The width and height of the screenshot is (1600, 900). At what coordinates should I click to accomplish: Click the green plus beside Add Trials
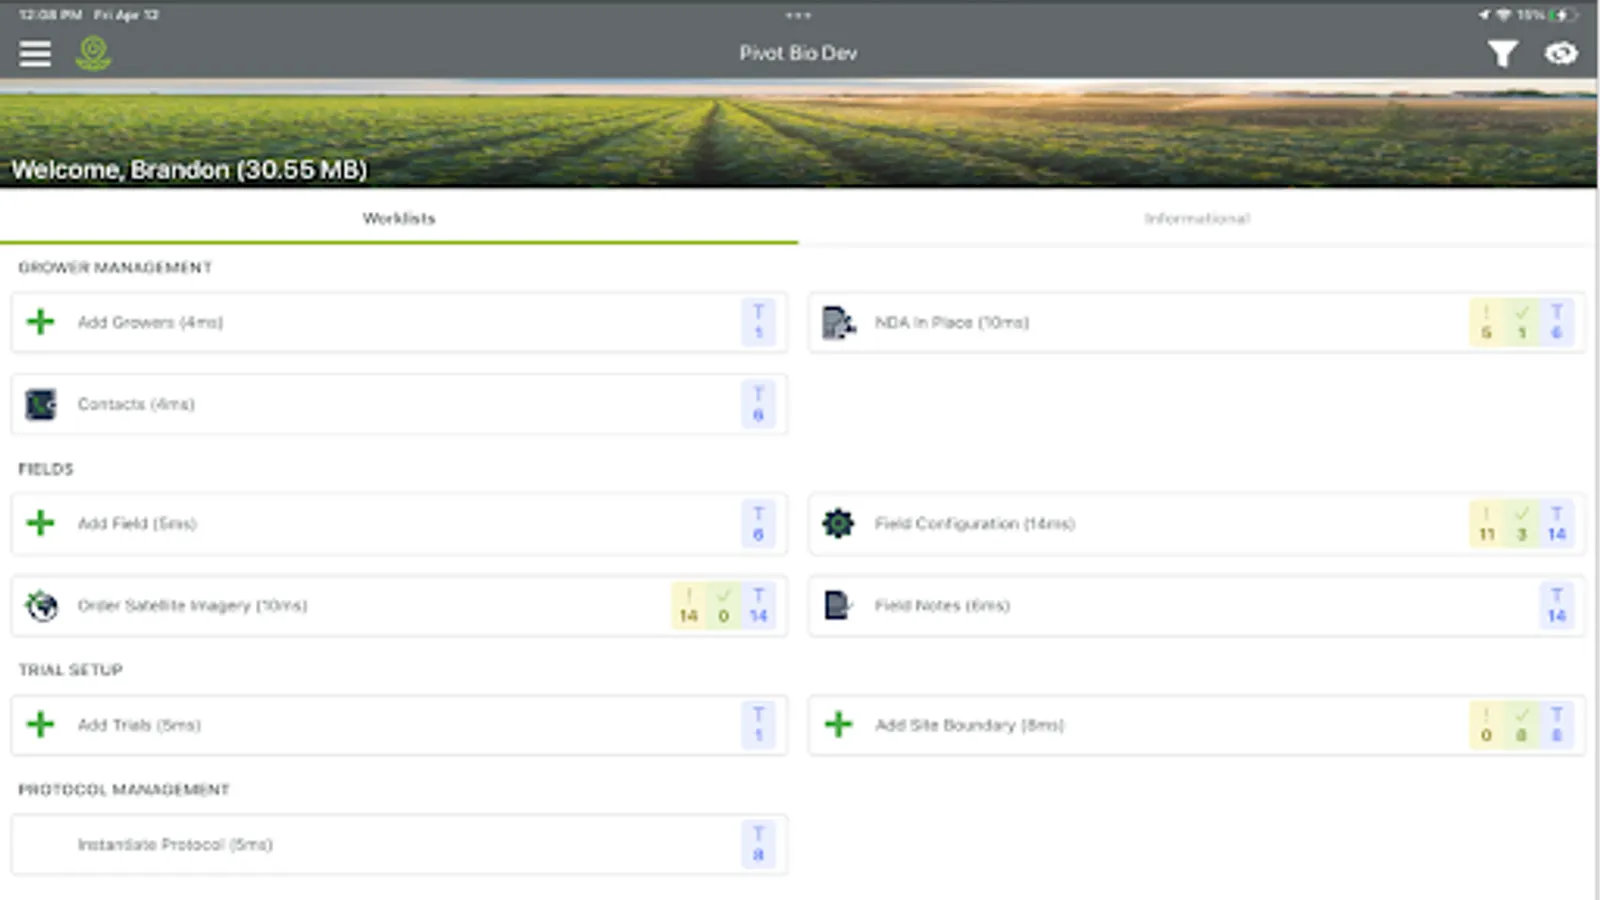click(39, 724)
